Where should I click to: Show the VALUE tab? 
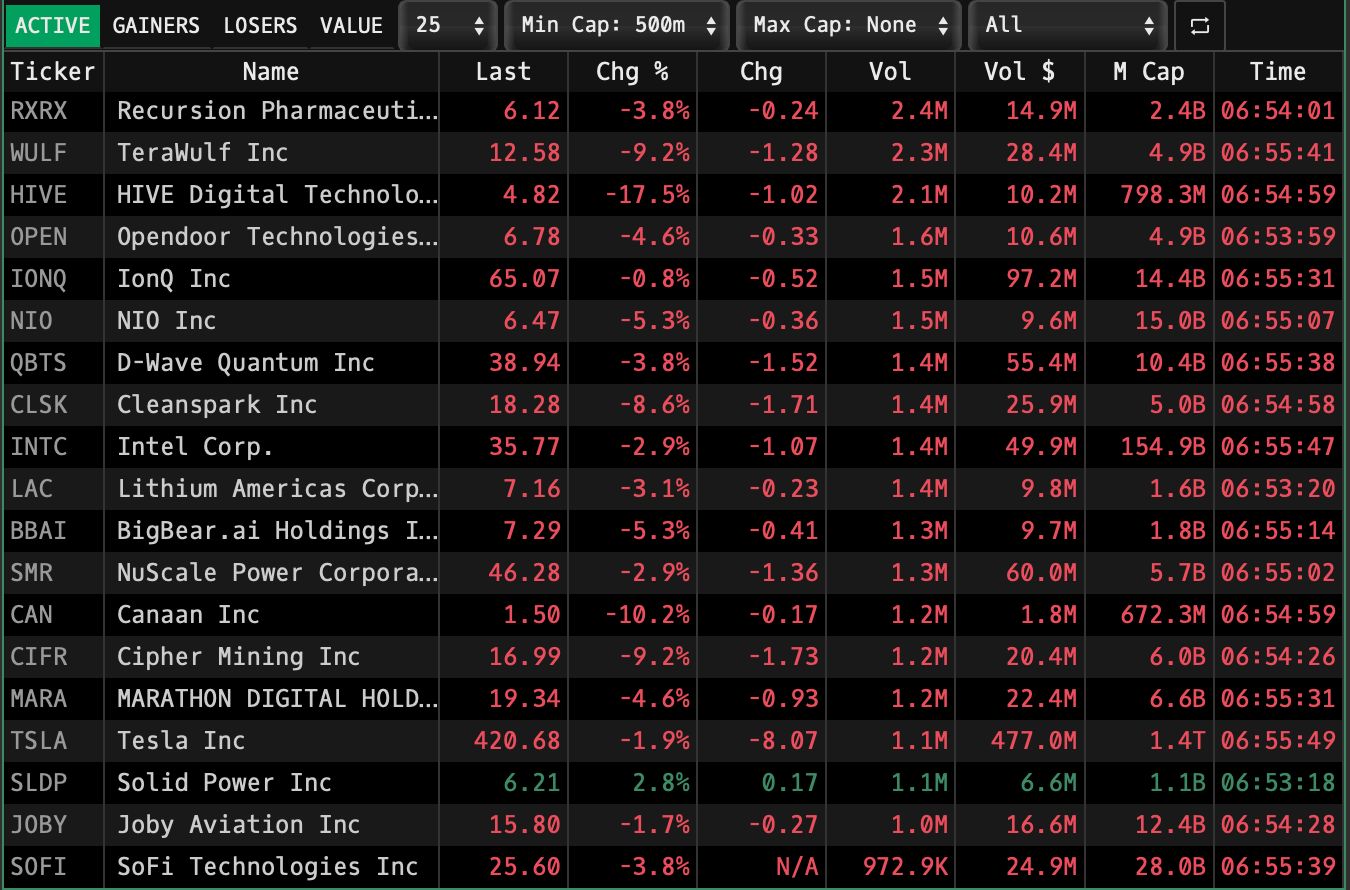[x=351, y=25]
